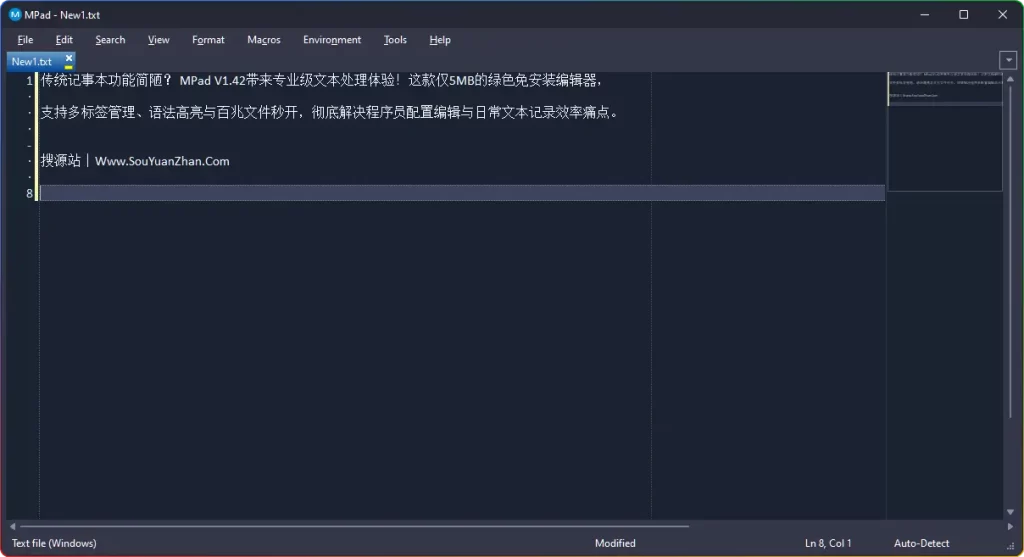1024x557 pixels.
Task: Click the scroll up arrow of vertical scrollbar
Action: pyautogui.click(x=1010, y=78)
